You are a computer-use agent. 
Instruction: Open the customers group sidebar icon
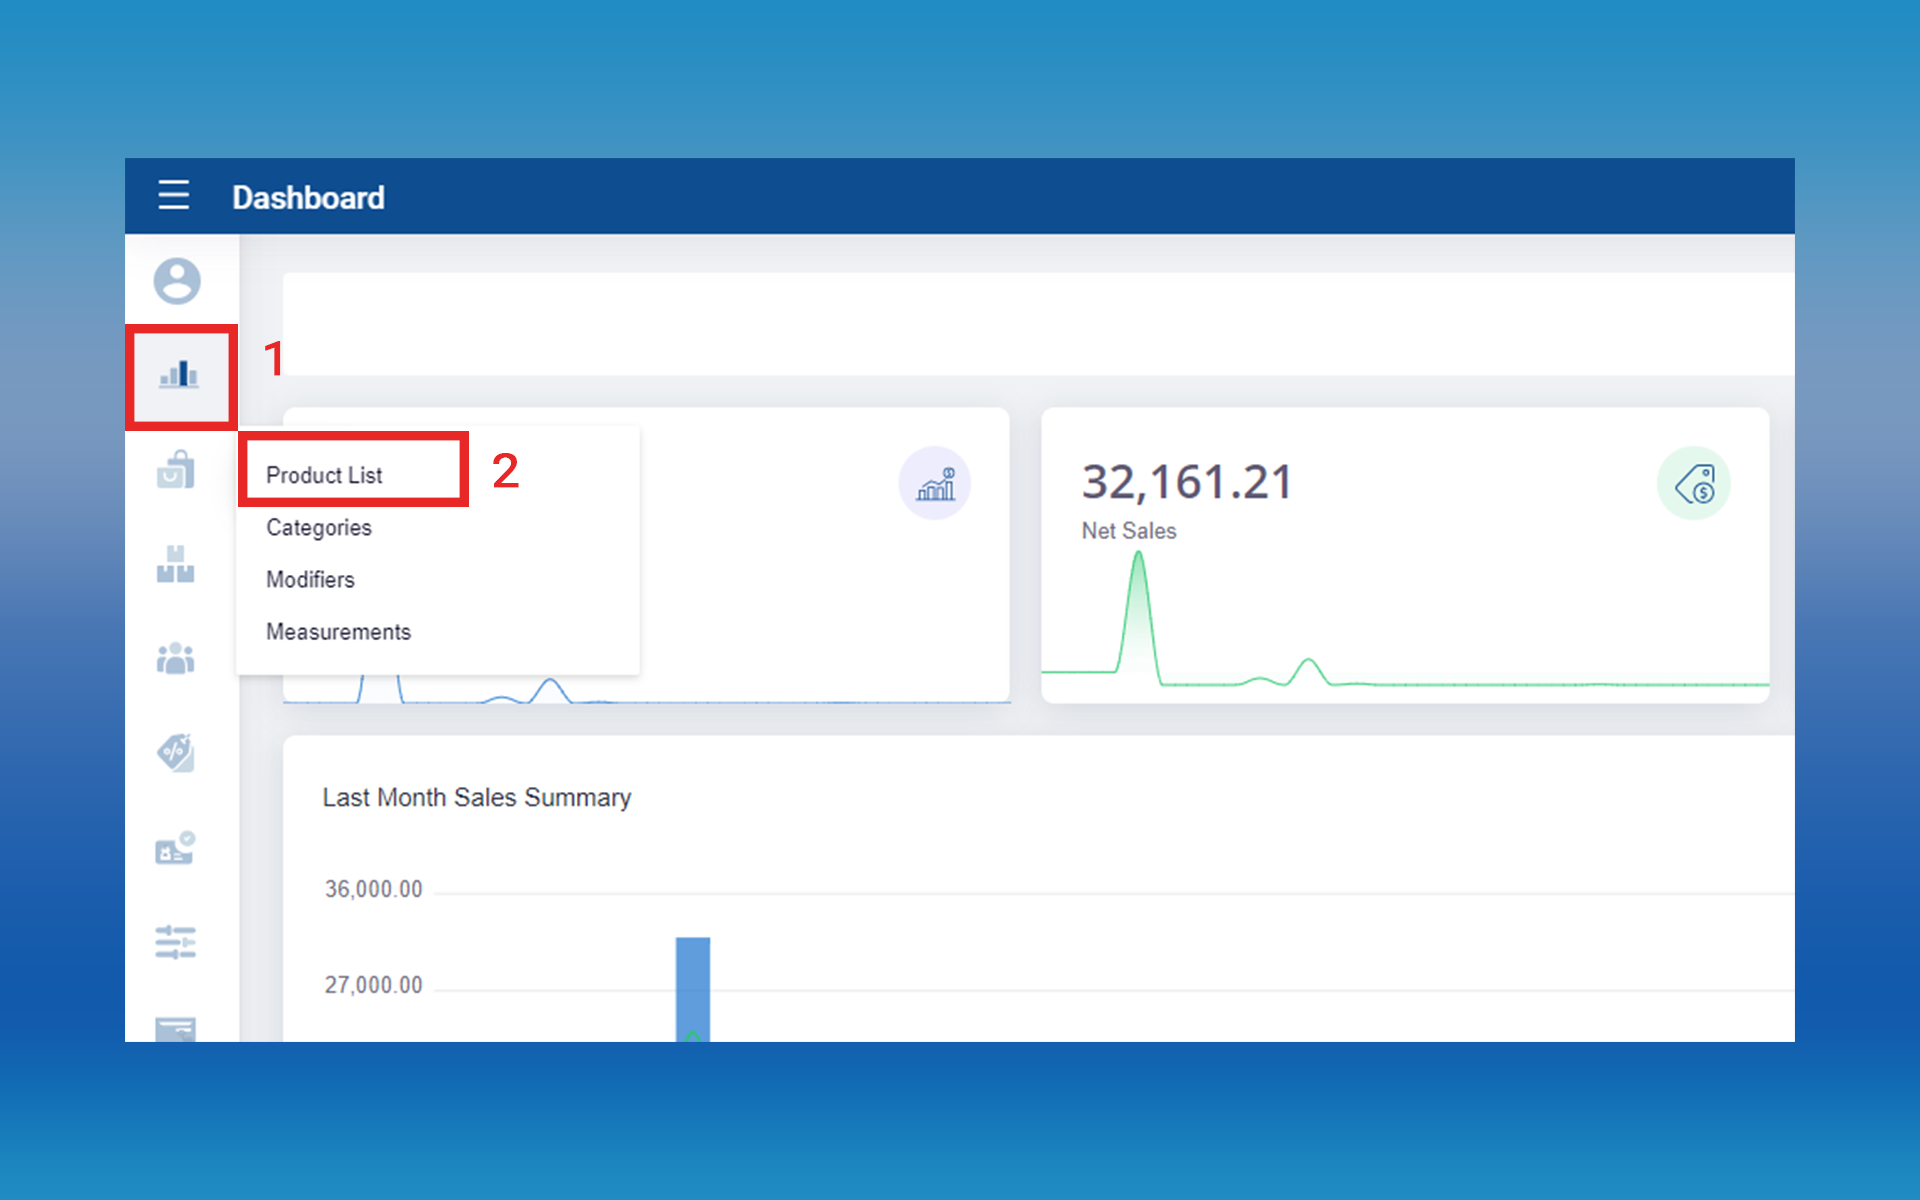(x=176, y=658)
